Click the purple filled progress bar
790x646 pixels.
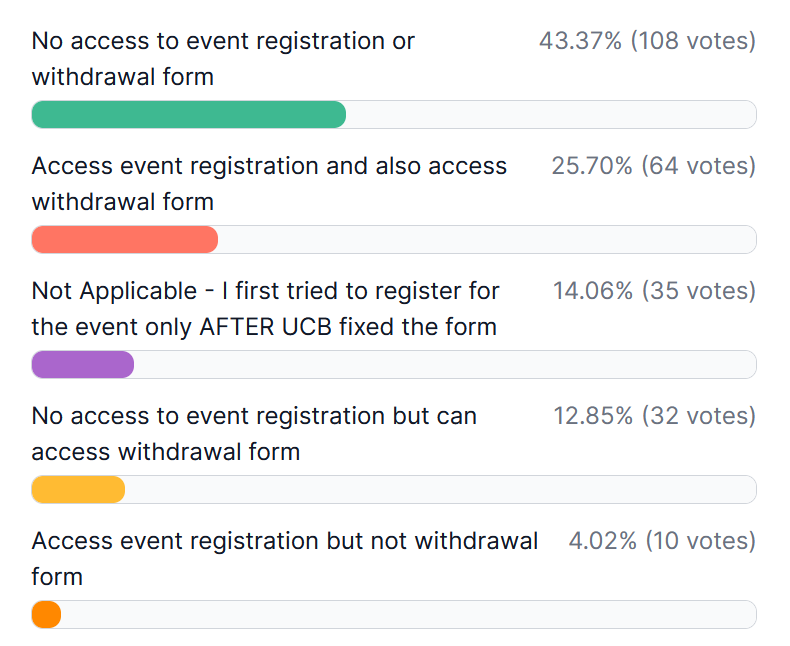click(x=83, y=365)
